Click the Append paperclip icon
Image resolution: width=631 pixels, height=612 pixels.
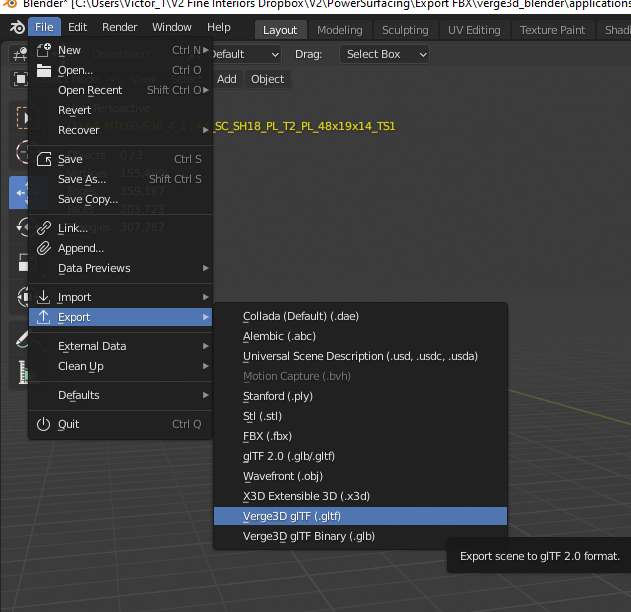pyautogui.click(x=43, y=248)
